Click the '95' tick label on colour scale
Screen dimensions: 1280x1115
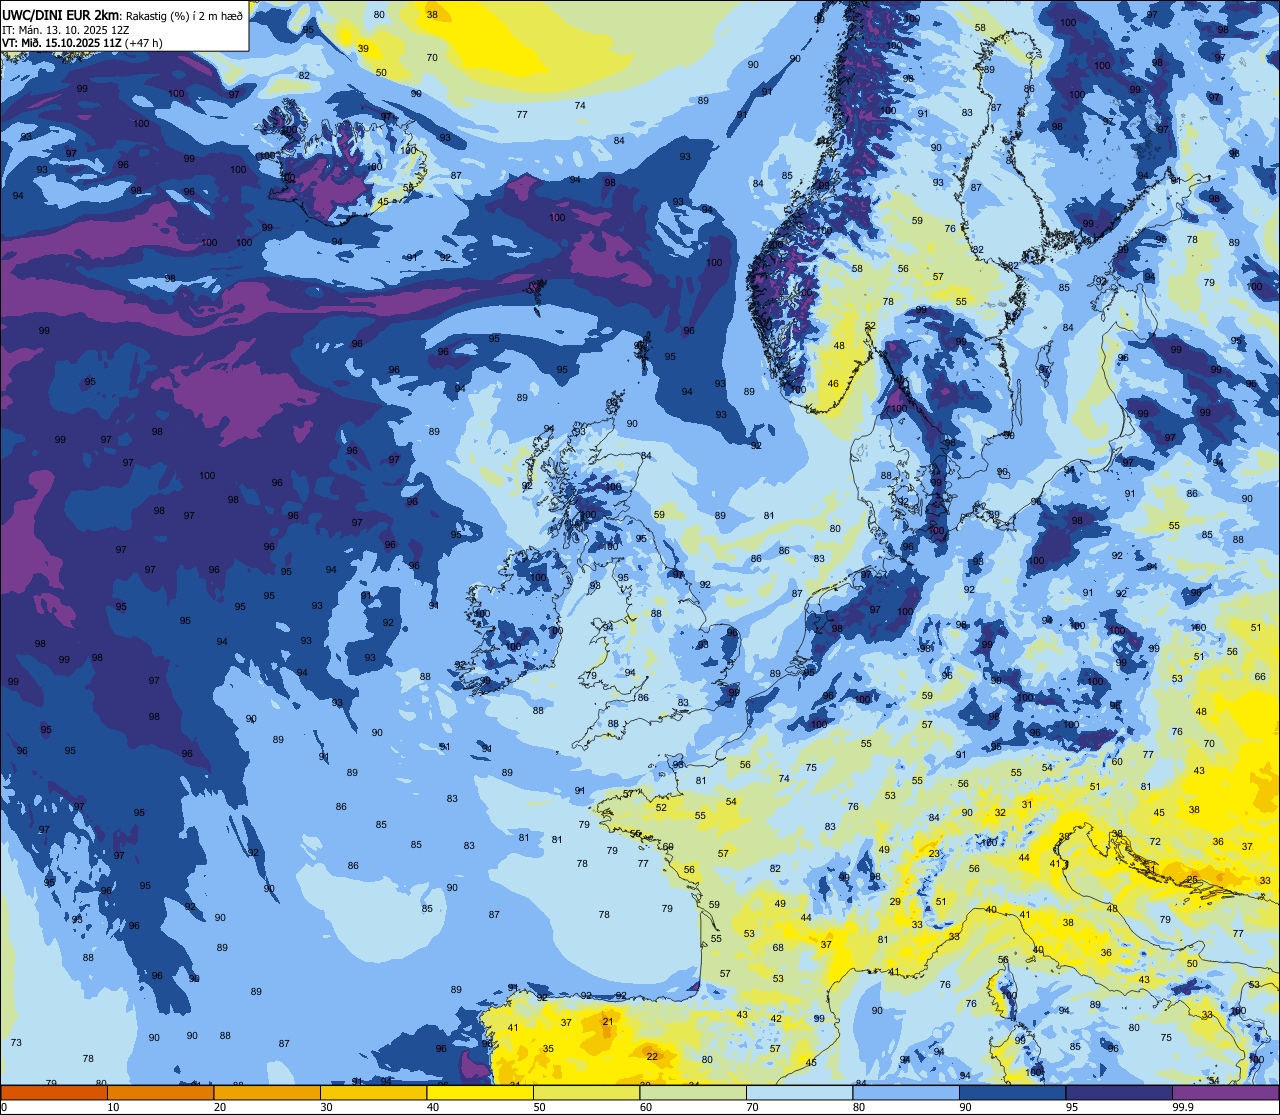(1072, 1107)
